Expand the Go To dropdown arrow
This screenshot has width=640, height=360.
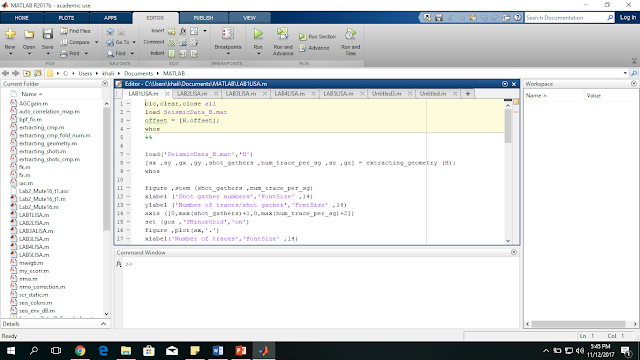click(x=134, y=42)
